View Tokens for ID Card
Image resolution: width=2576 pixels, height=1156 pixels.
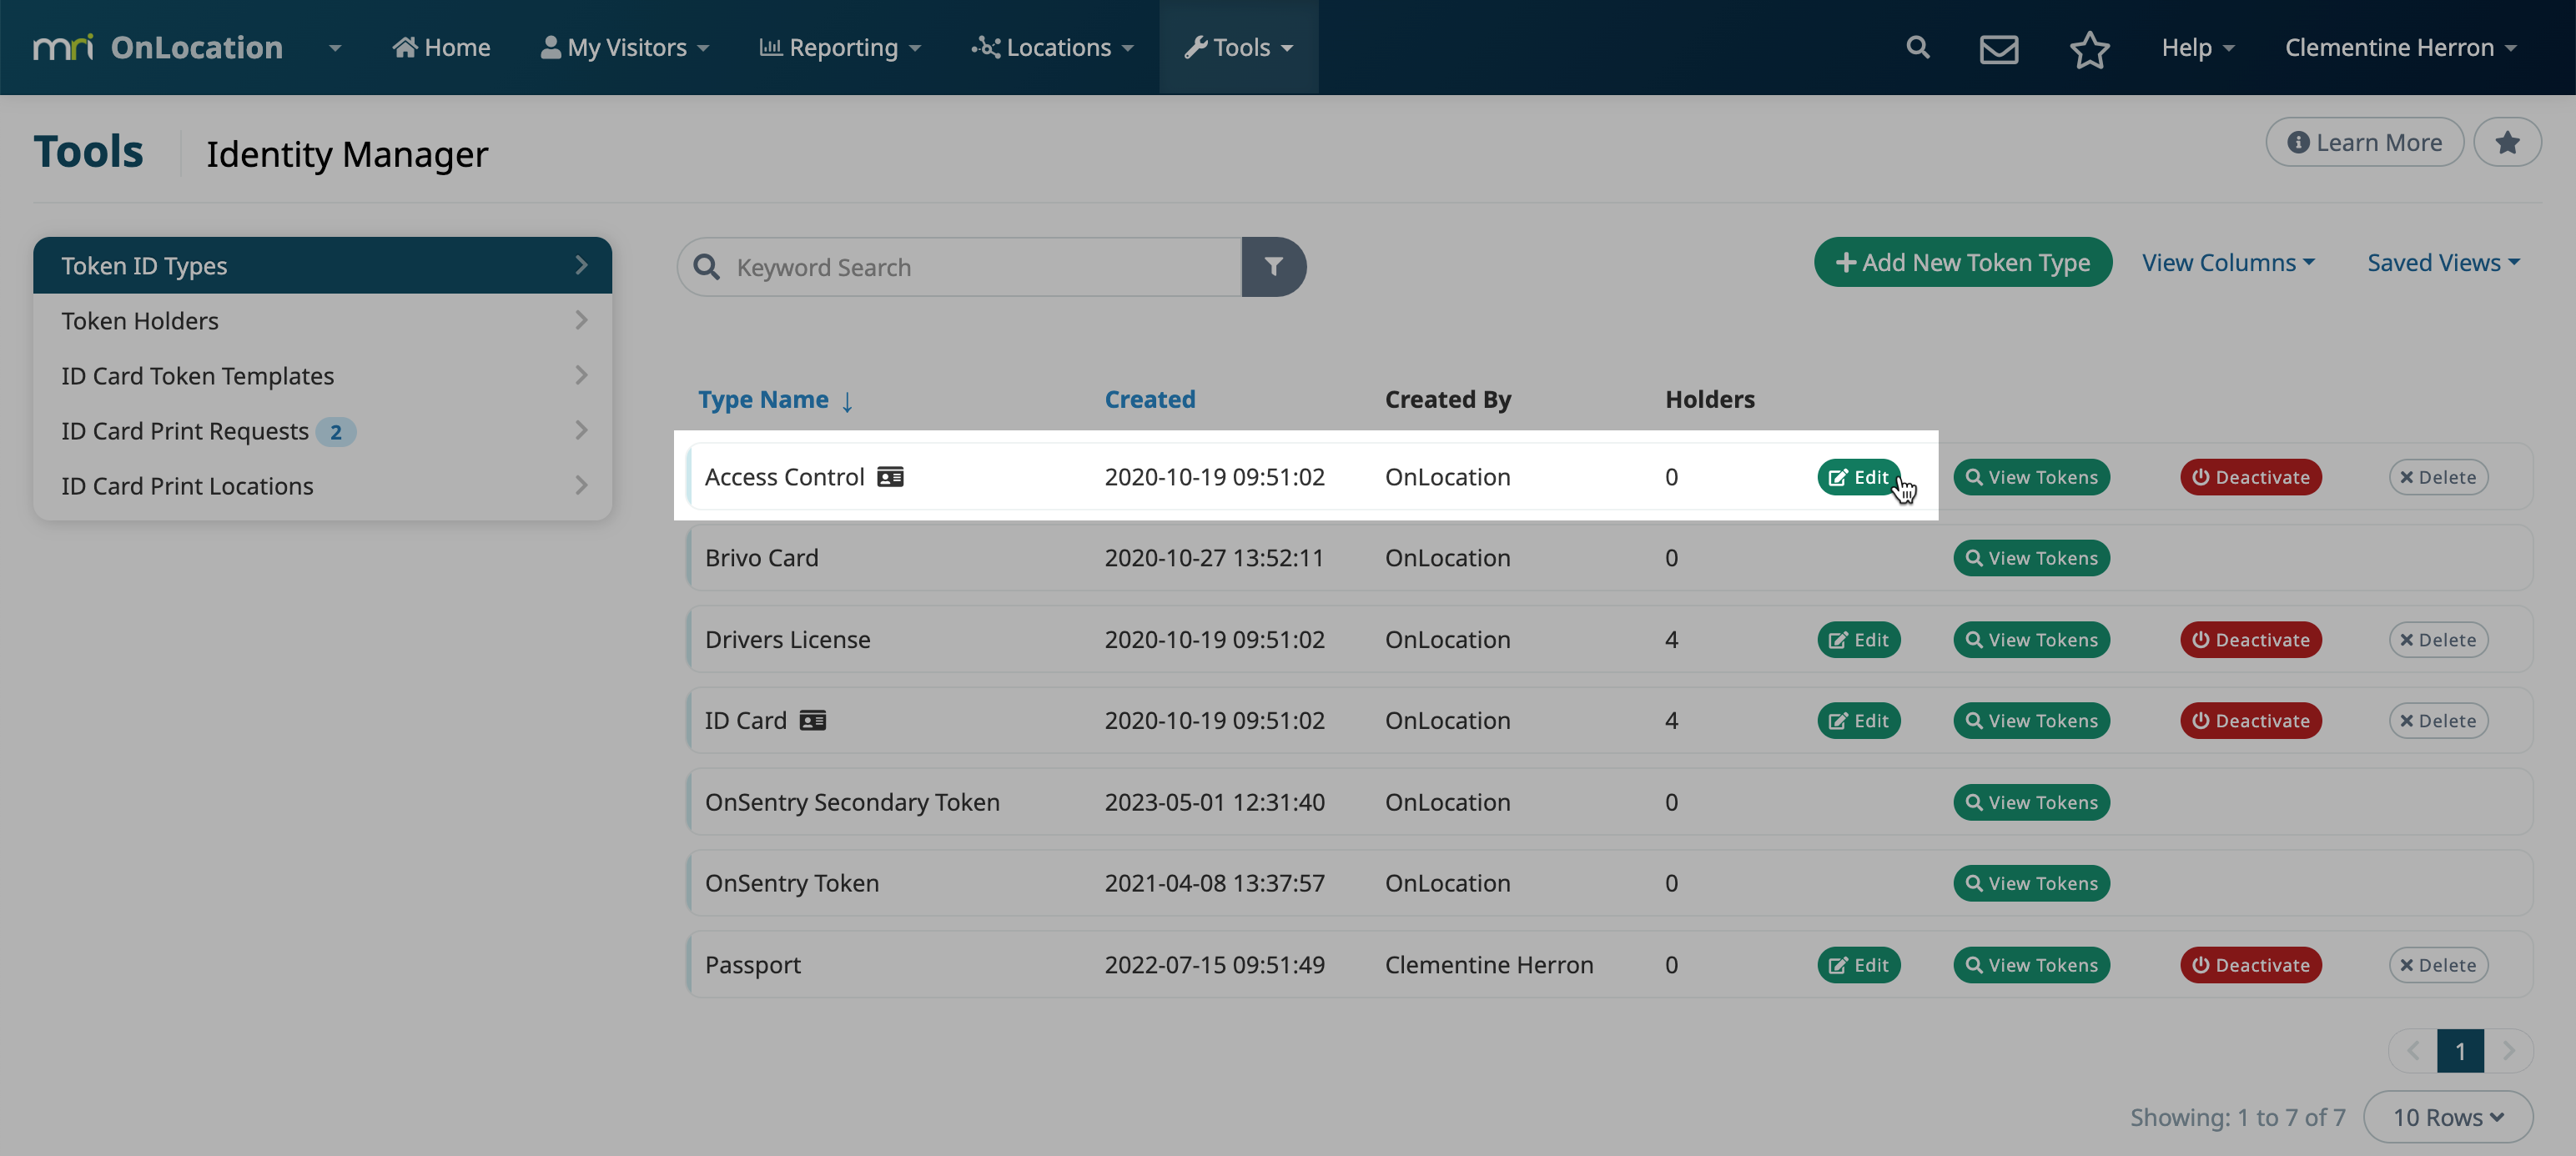pos(2031,720)
